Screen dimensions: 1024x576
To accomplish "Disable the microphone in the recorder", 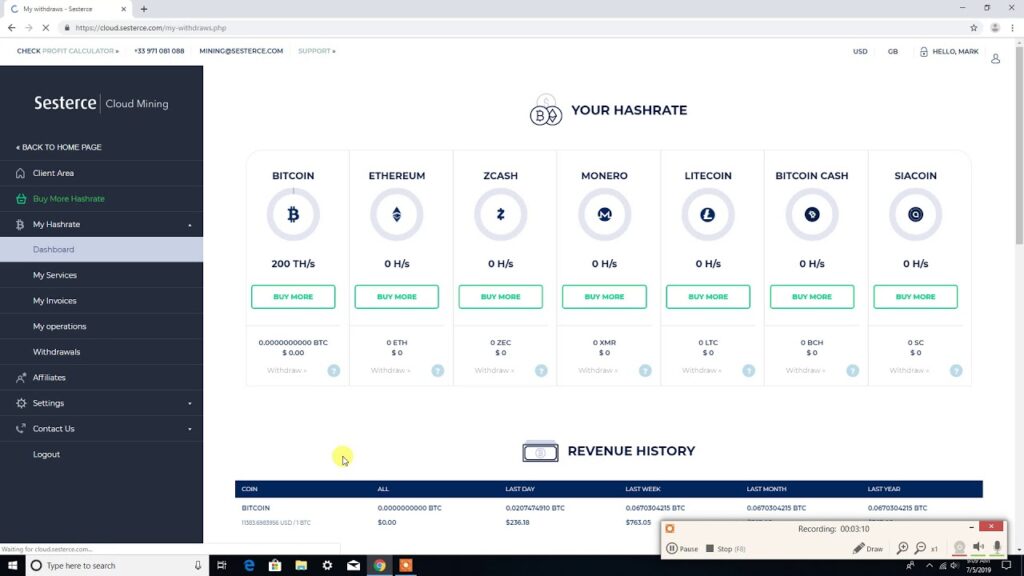I will [996, 547].
